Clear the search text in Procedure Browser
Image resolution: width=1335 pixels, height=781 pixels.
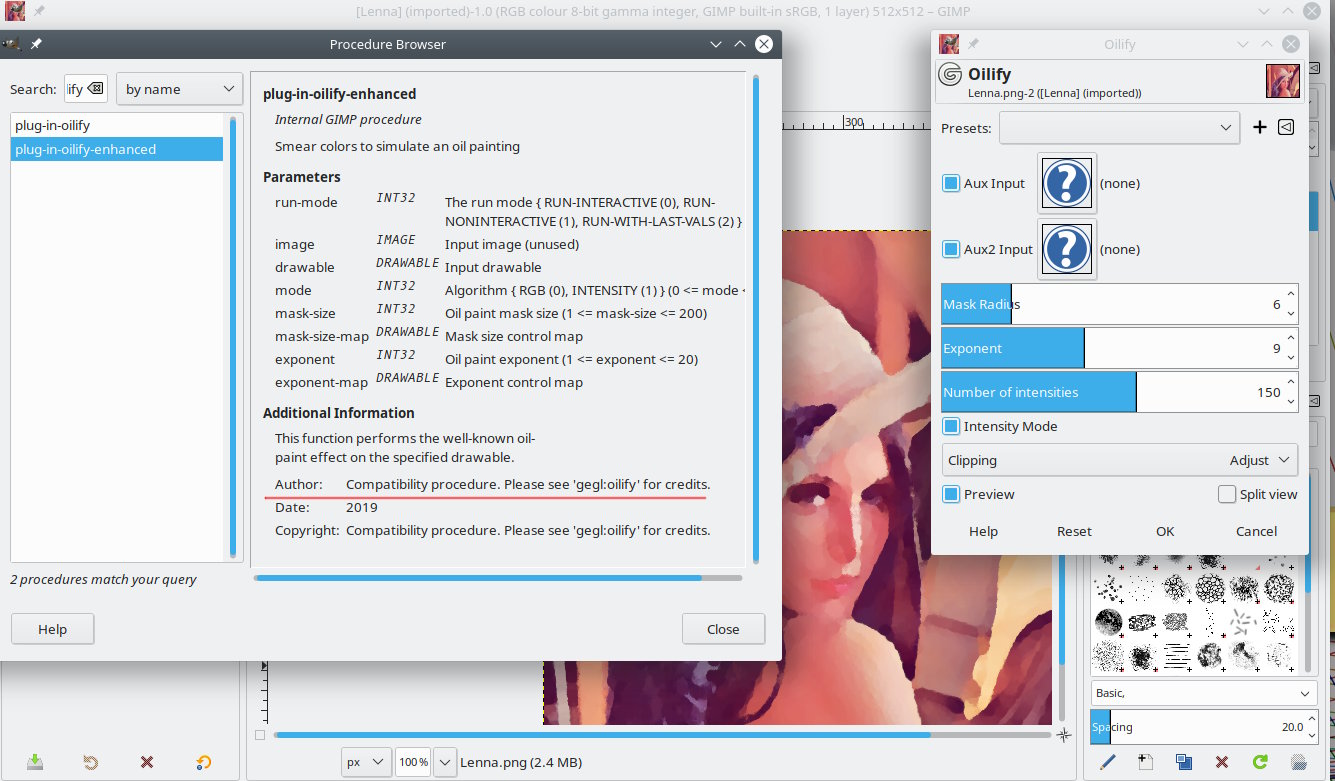[x=95, y=89]
